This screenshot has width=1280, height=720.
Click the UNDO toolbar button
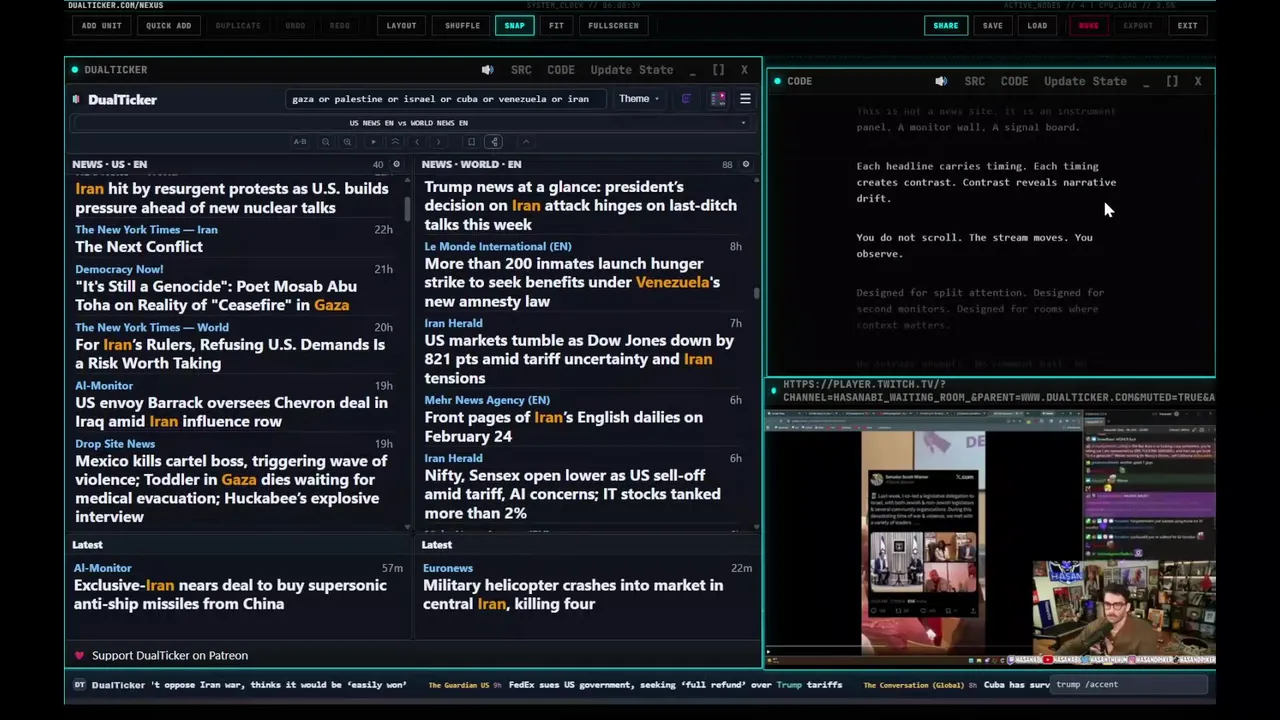(295, 25)
